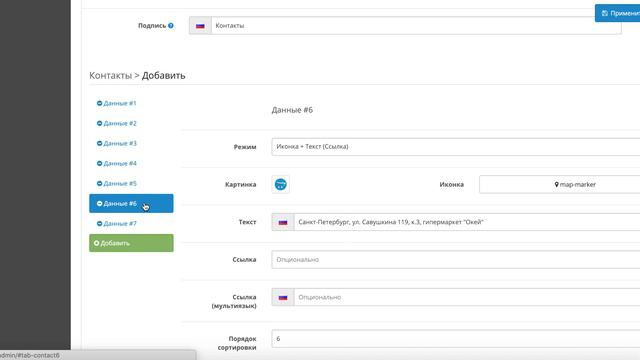Click the Текст address input field
The width and height of the screenshot is (640, 360).
467,222
